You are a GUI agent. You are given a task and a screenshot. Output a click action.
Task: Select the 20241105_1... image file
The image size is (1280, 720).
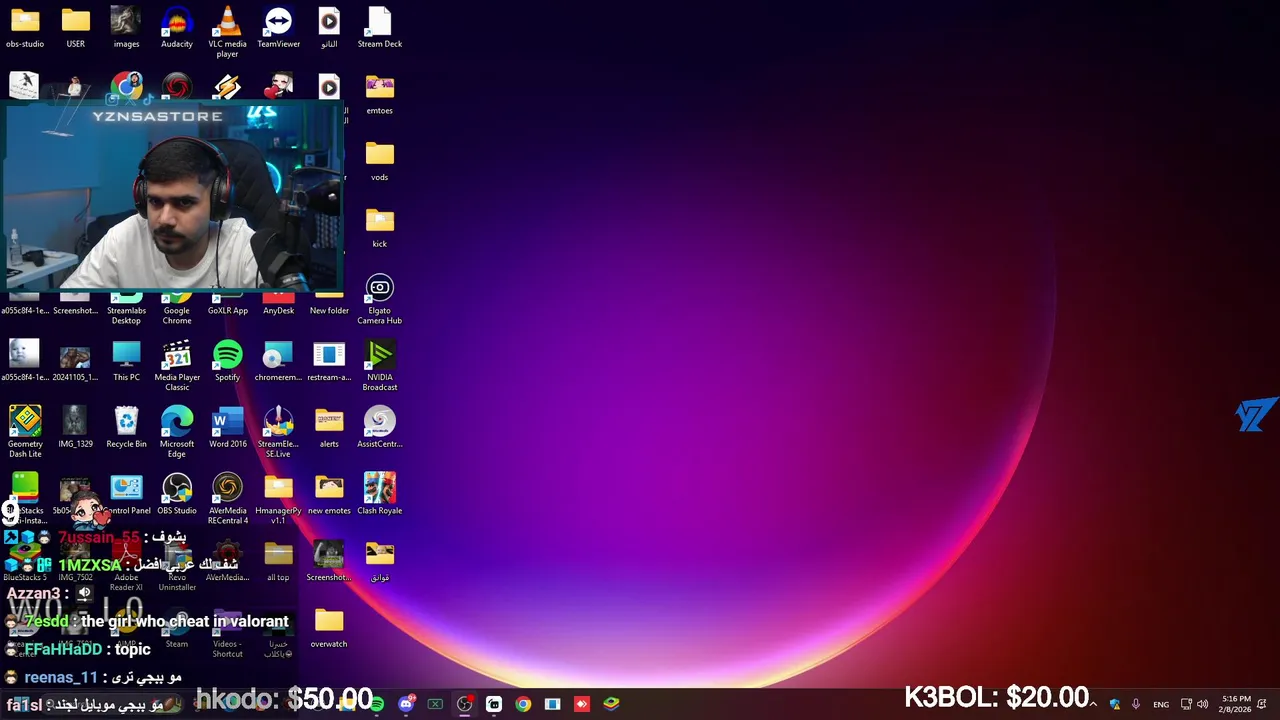point(75,361)
